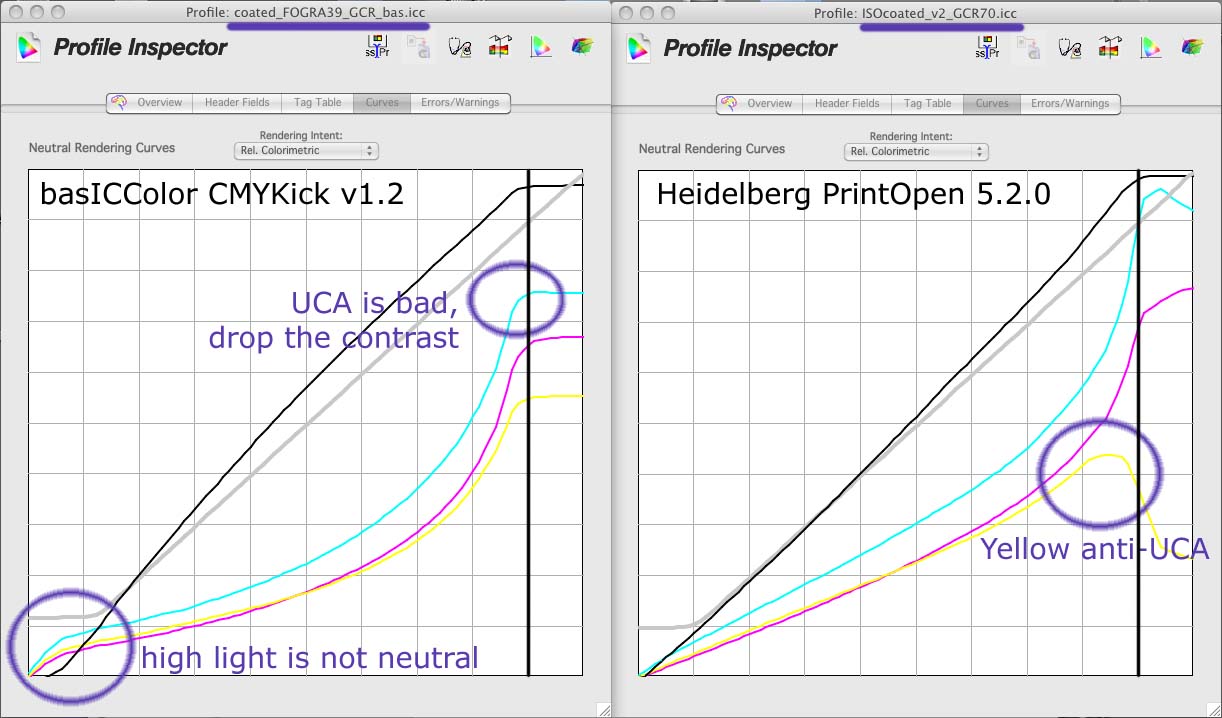Open Rendering Intent dropdown in the right window
The width and height of the screenshot is (1222, 718).
click(x=916, y=151)
